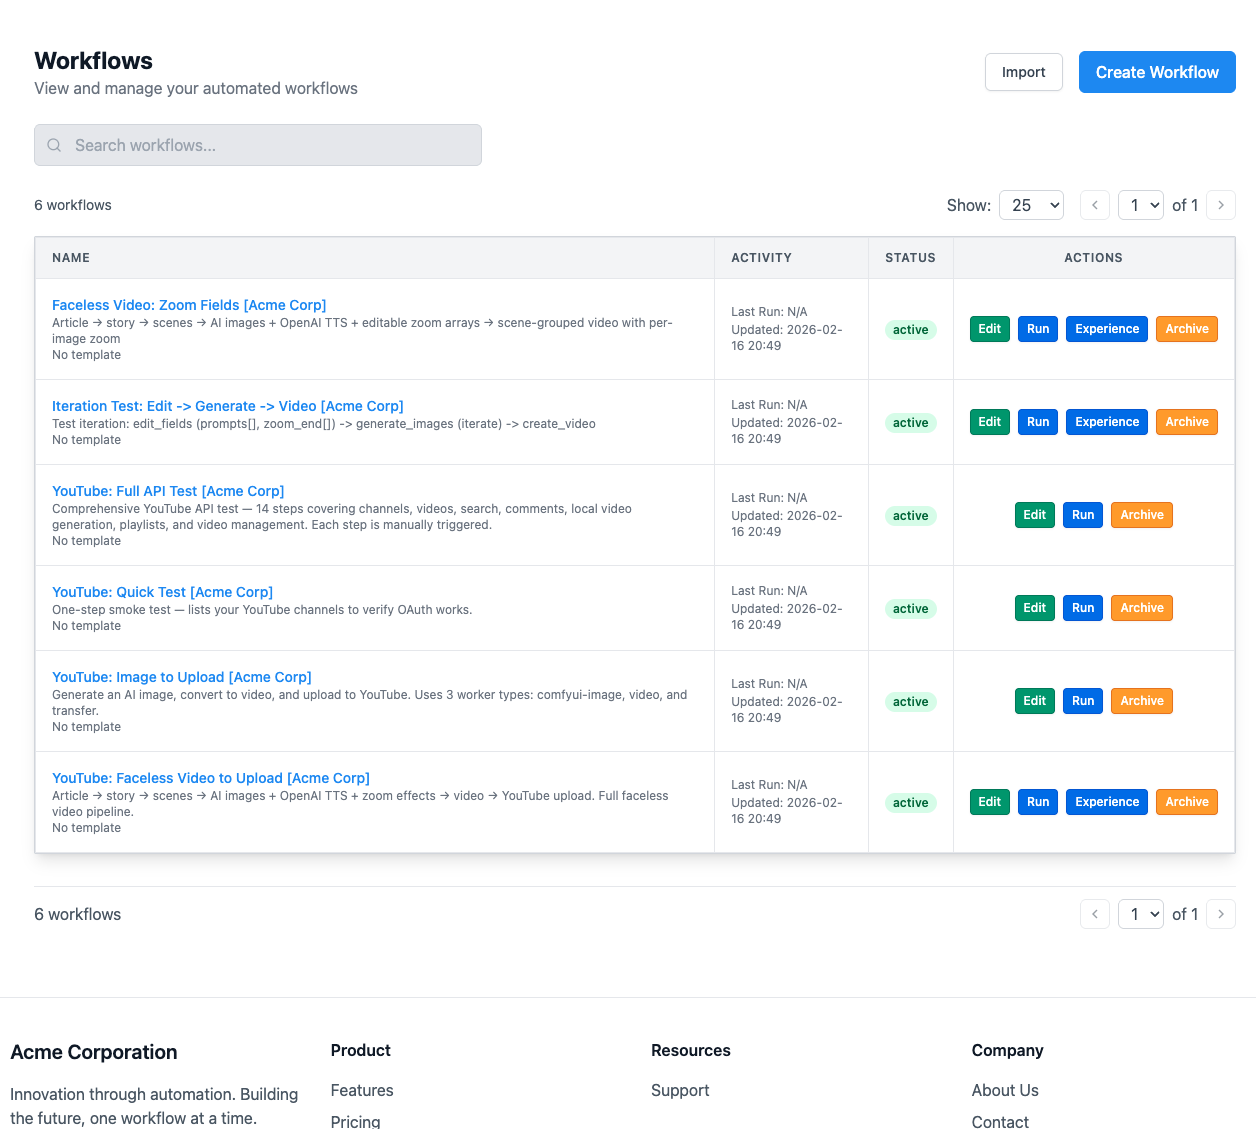This screenshot has width=1256, height=1129.
Task: Run the YouTube: Full API Test workflow
Action: (1083, 515)
